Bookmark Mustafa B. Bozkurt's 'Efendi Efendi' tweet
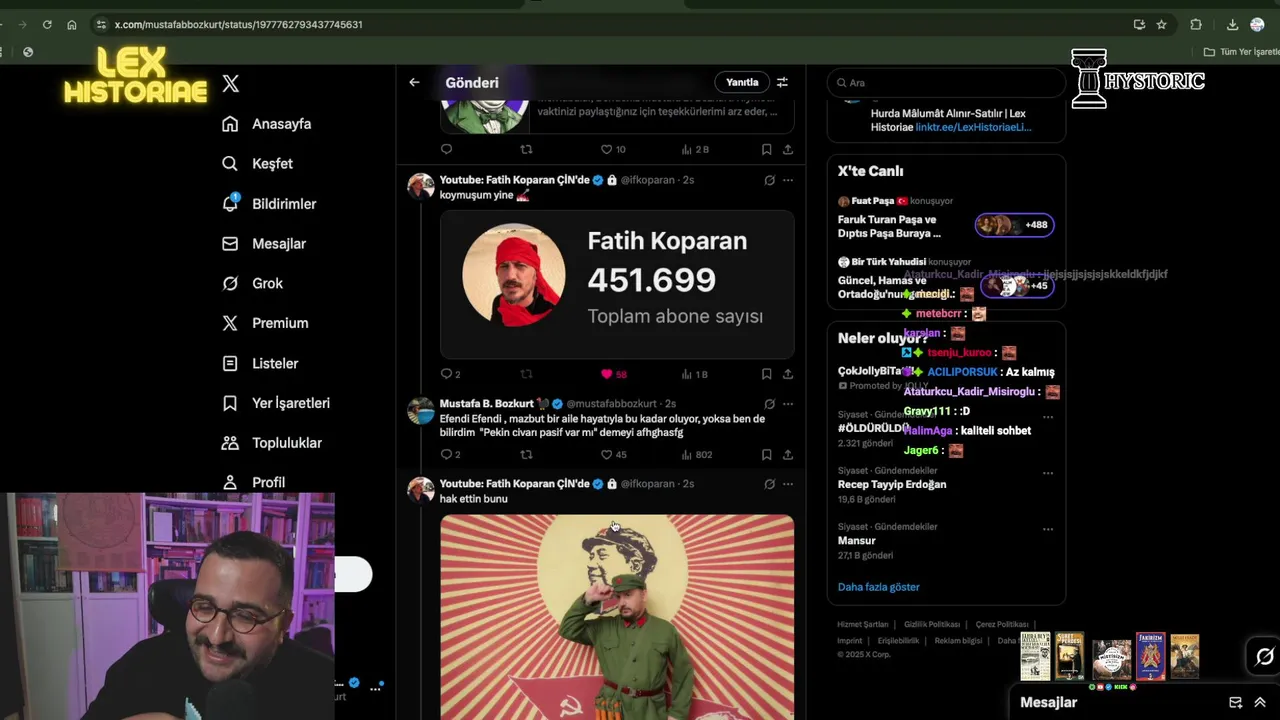Image resolution: width=1280 pixels, height=720 pixels. pyautogui.click(x=766, y=454)
